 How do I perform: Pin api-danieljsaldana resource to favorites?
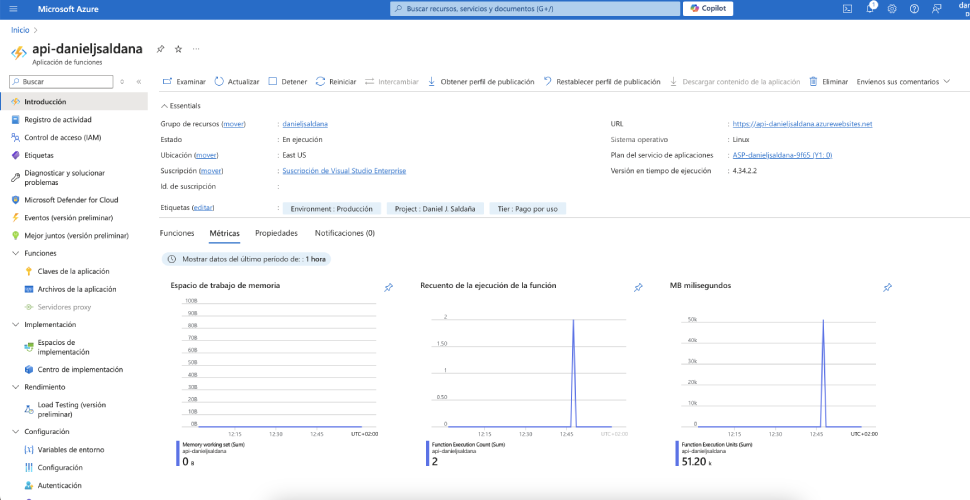pos(160,48)
